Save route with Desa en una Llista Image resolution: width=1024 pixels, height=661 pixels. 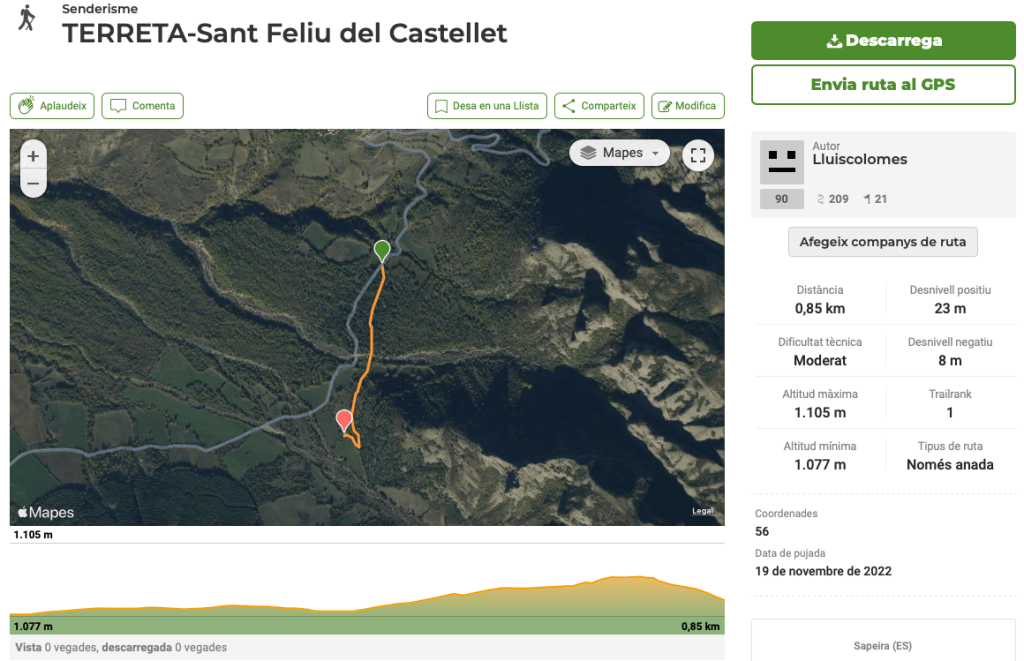[x=487, y=106]
